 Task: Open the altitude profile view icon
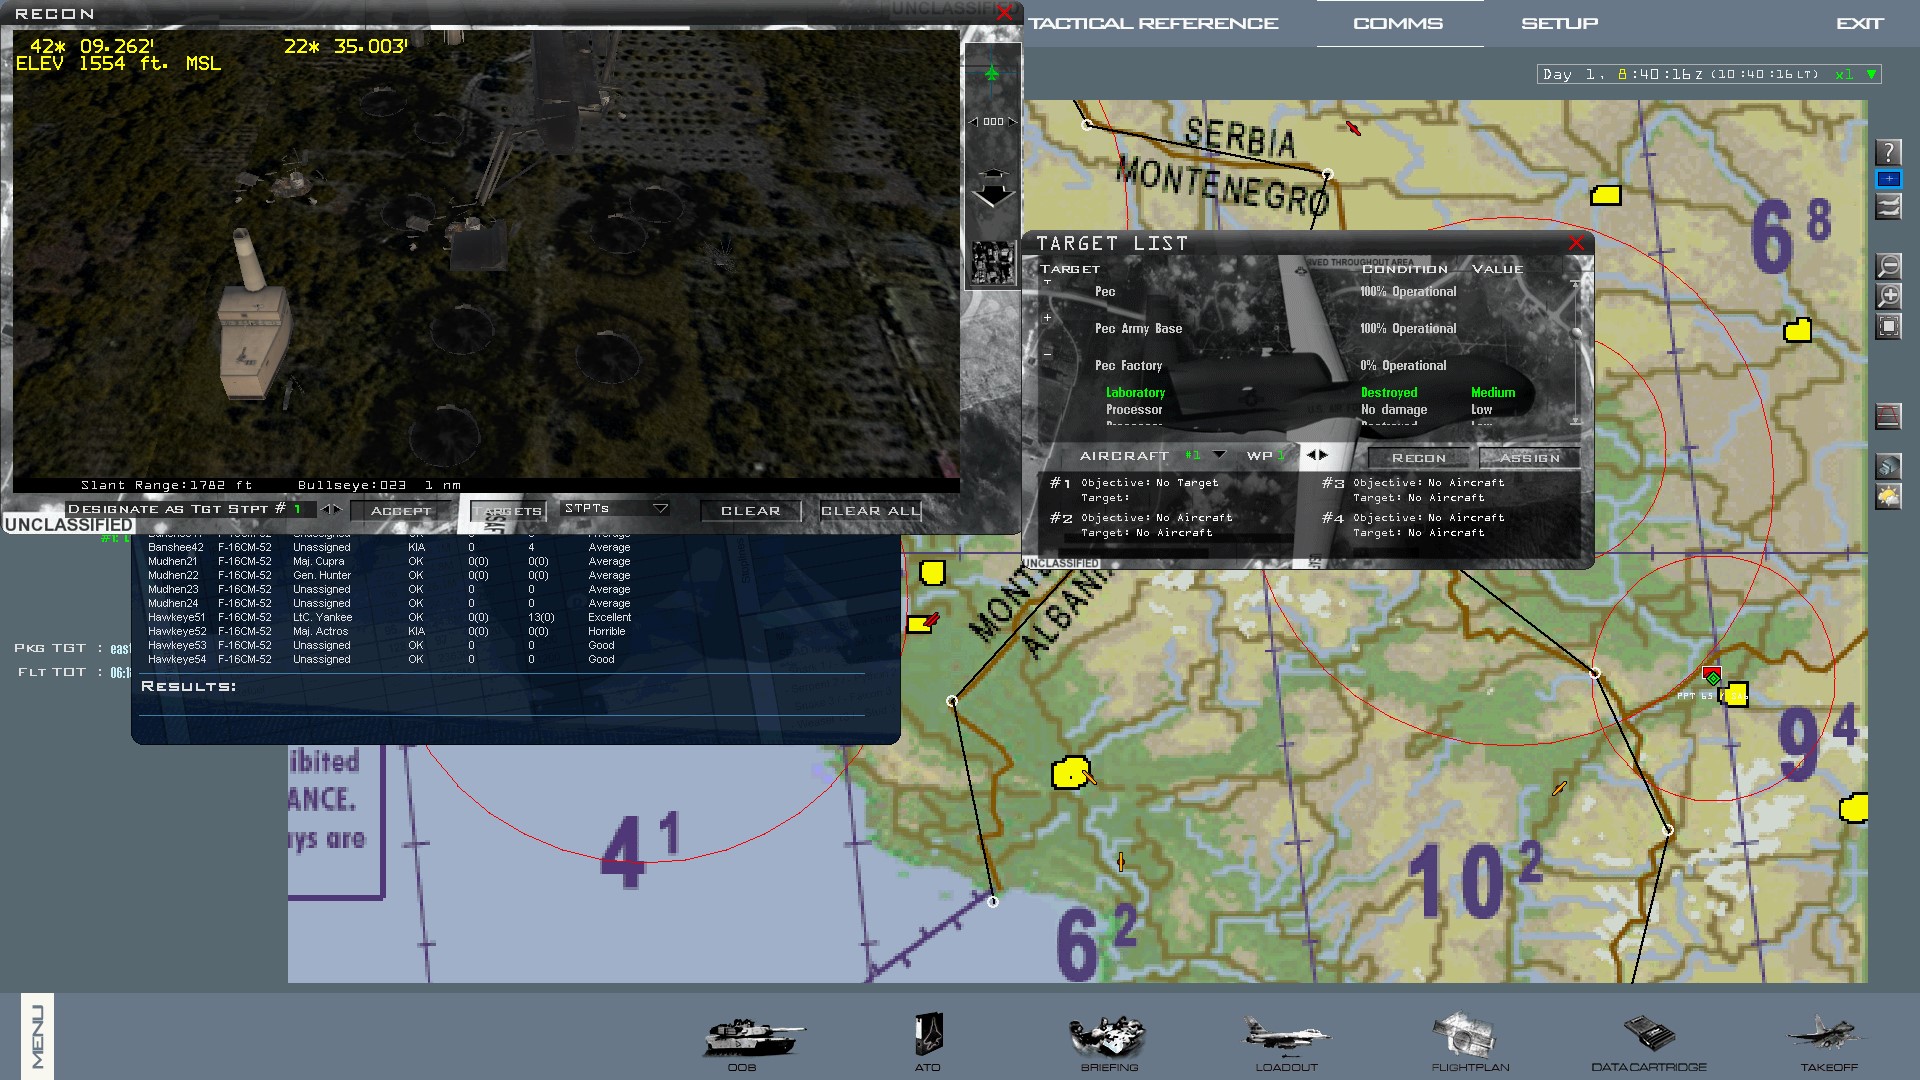point(1888,415)
